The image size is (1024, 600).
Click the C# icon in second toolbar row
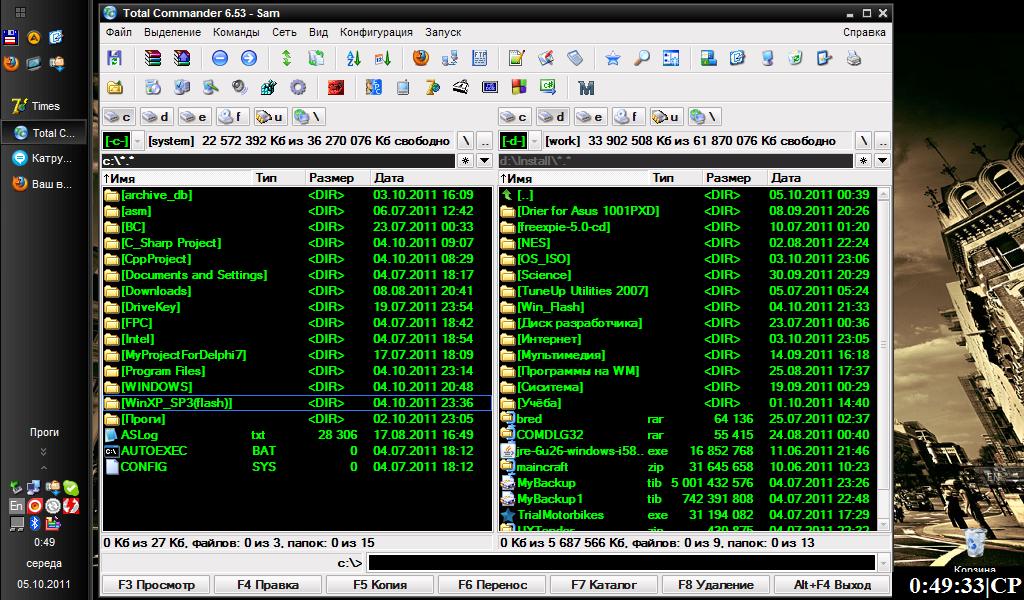pyautogui.click(x=547, y=87)
